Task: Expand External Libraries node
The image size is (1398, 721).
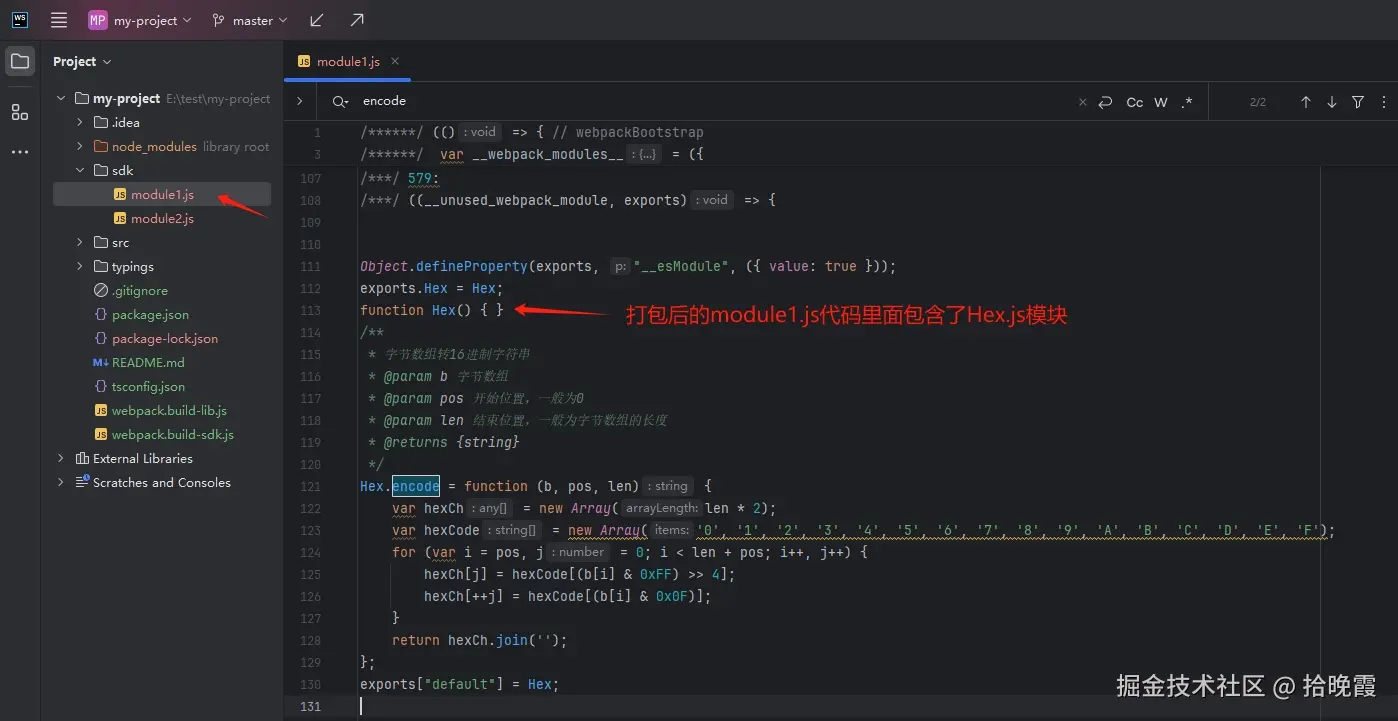Action: click(62, 458)
